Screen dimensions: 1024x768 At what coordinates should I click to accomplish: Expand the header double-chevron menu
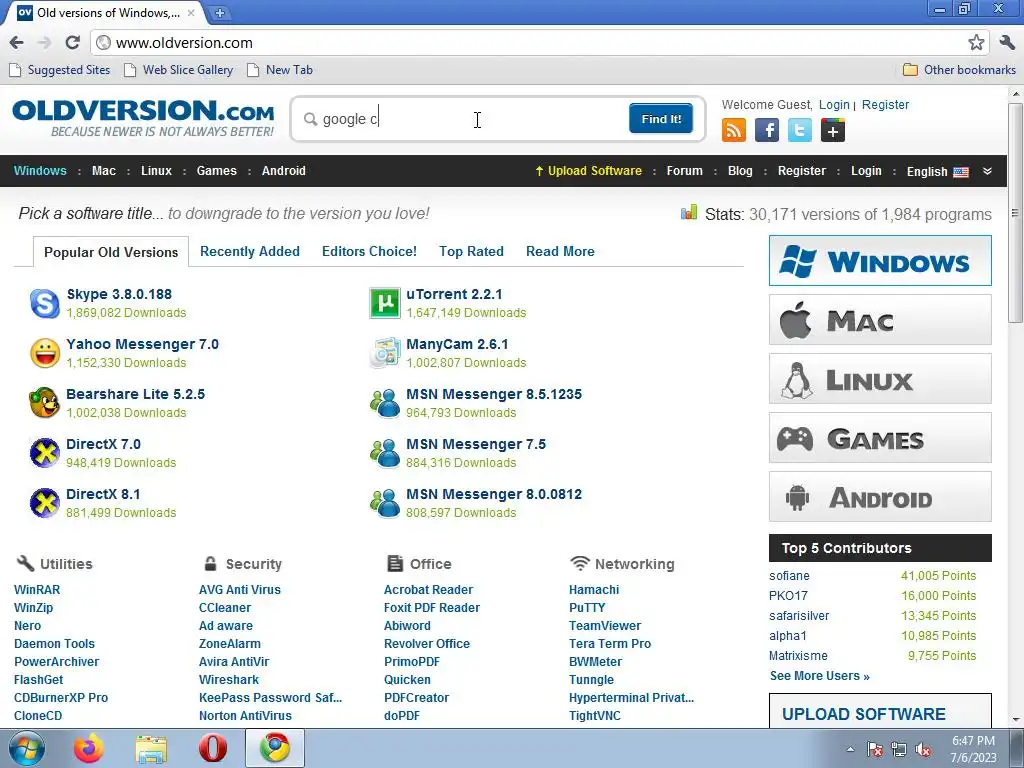coord(987,171)
